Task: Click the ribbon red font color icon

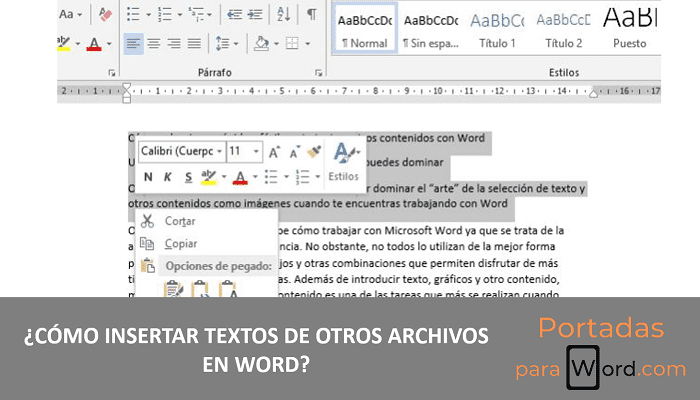Action: (94, 44)
